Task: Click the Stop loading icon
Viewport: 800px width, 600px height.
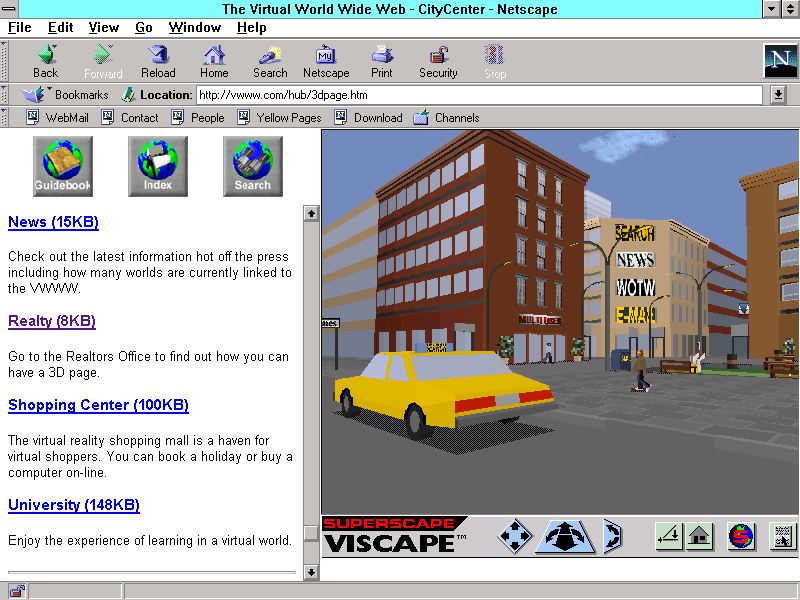Action: (x=494, y=61)
